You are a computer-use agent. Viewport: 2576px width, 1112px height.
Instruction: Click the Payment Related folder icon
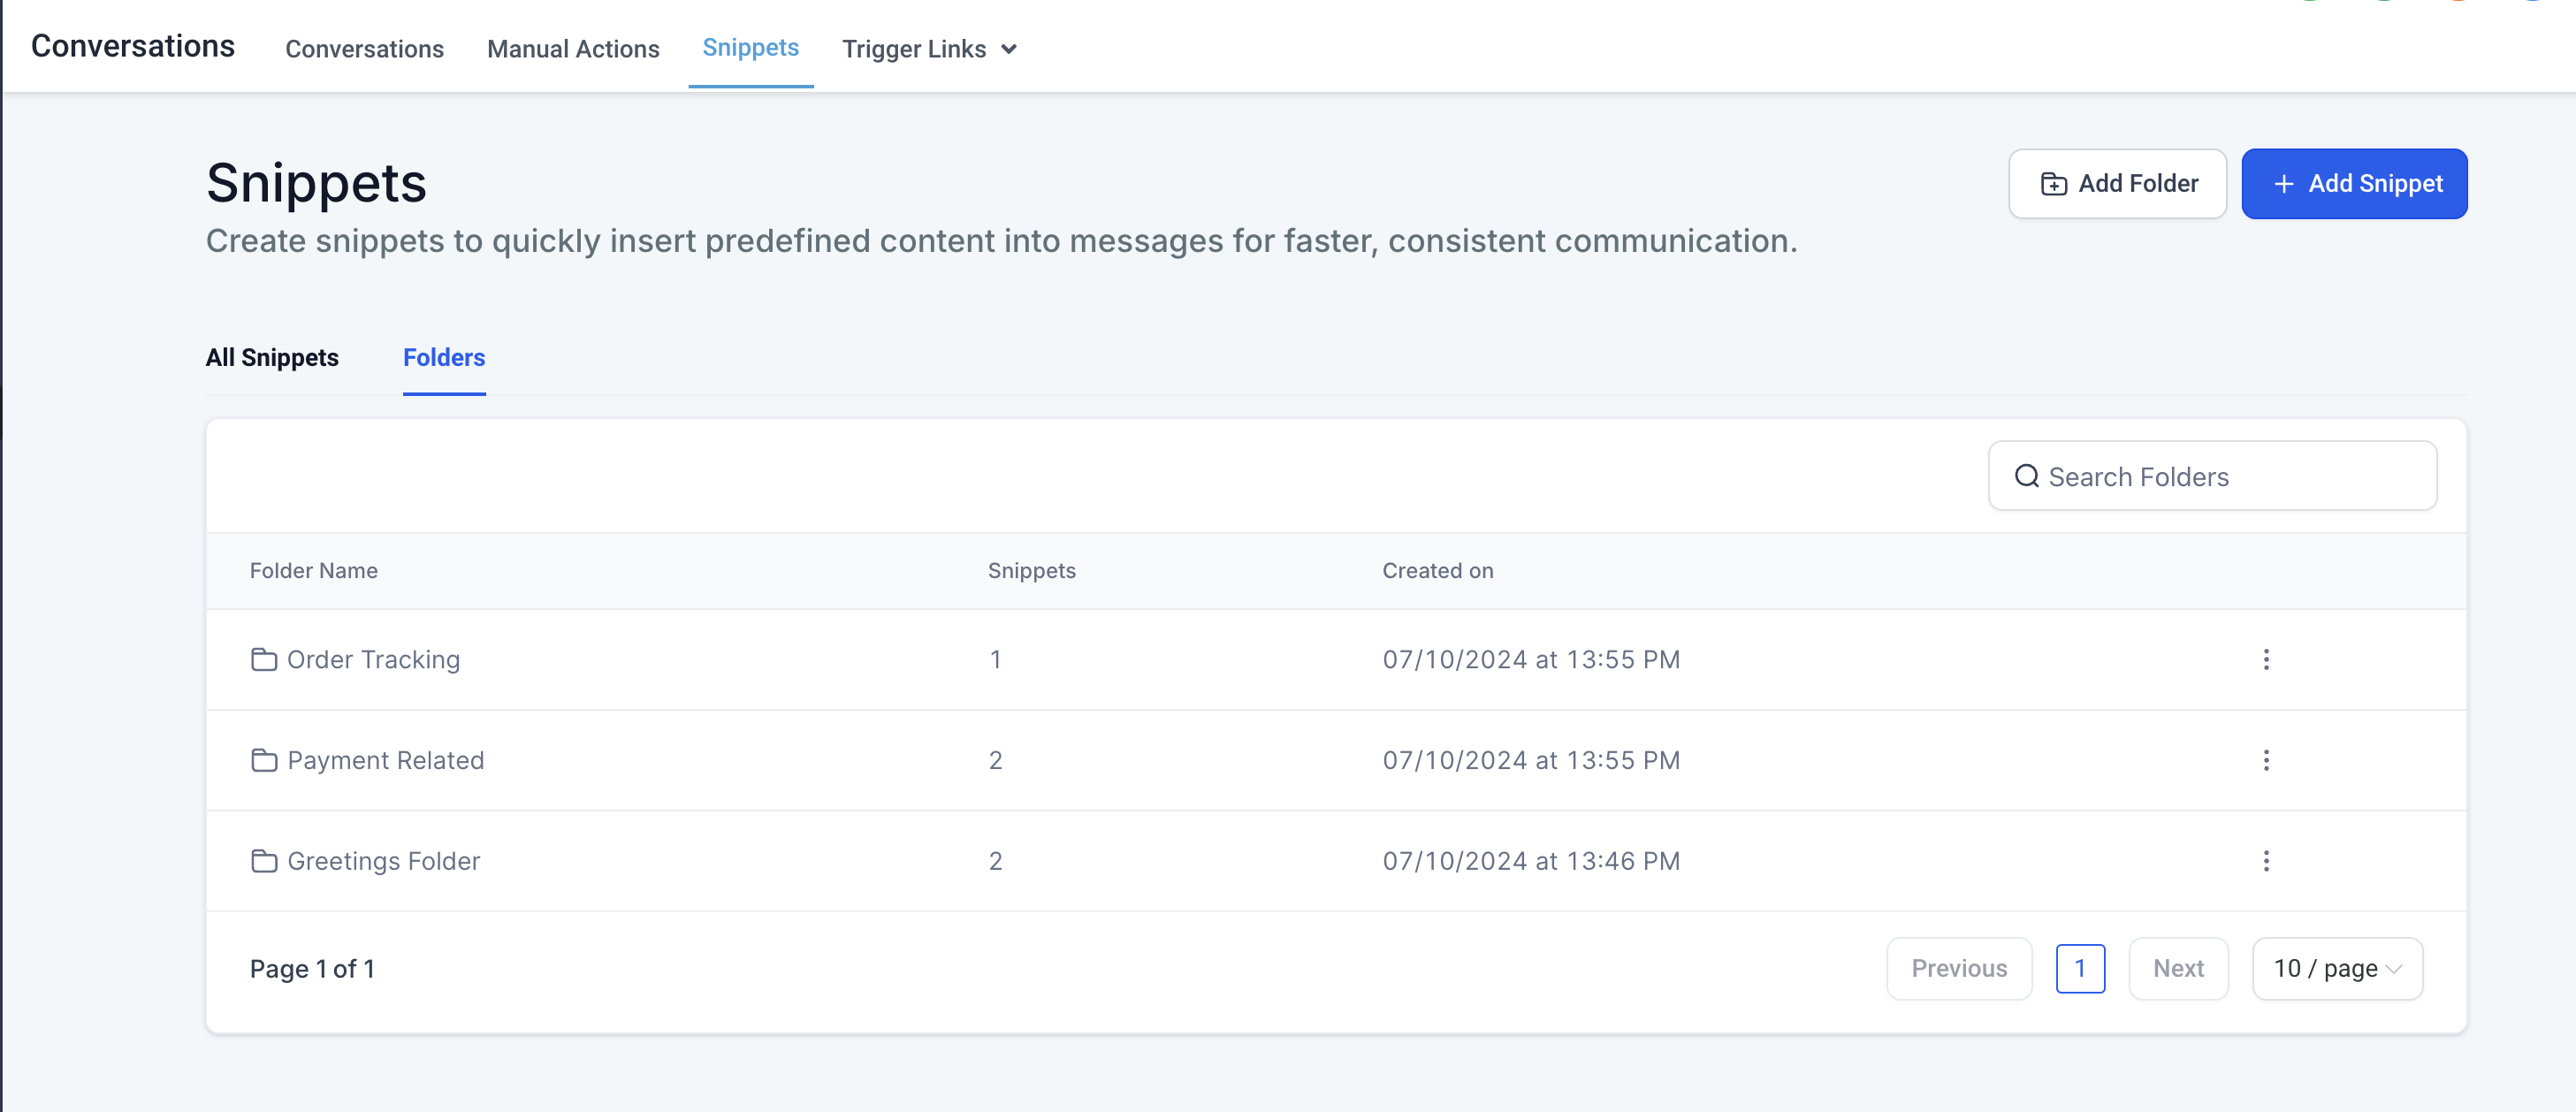pos(264,760)
